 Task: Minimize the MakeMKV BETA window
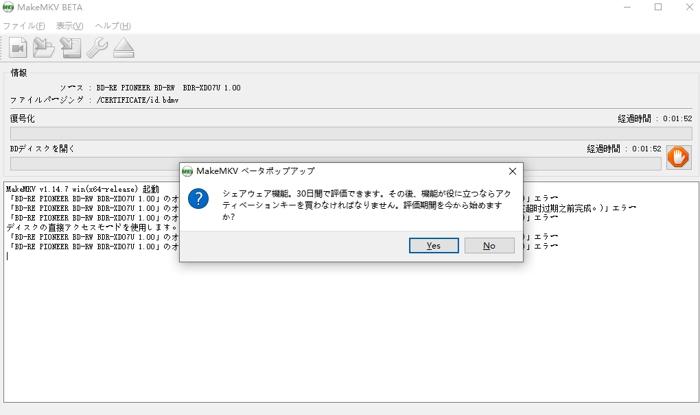(x=627, y=7)
